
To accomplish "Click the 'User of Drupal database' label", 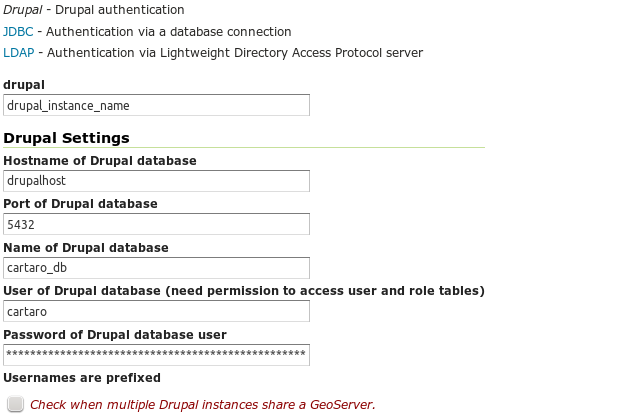I will point(244,291).
